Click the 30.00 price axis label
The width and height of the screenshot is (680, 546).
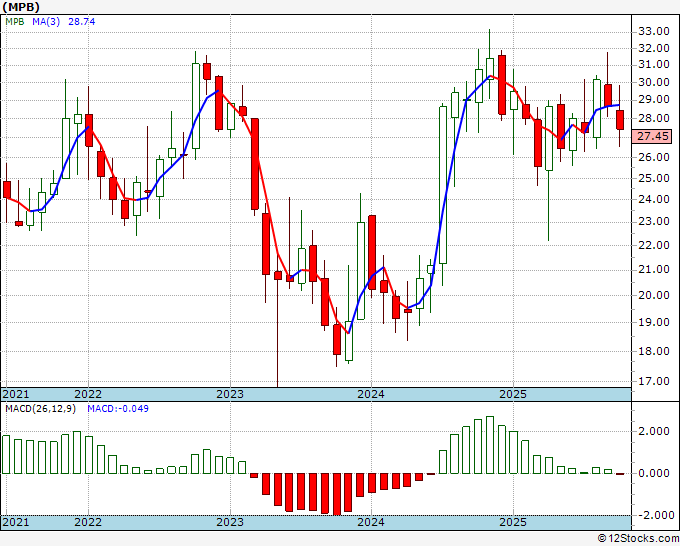pyautogui.click(x=654, y=82)
